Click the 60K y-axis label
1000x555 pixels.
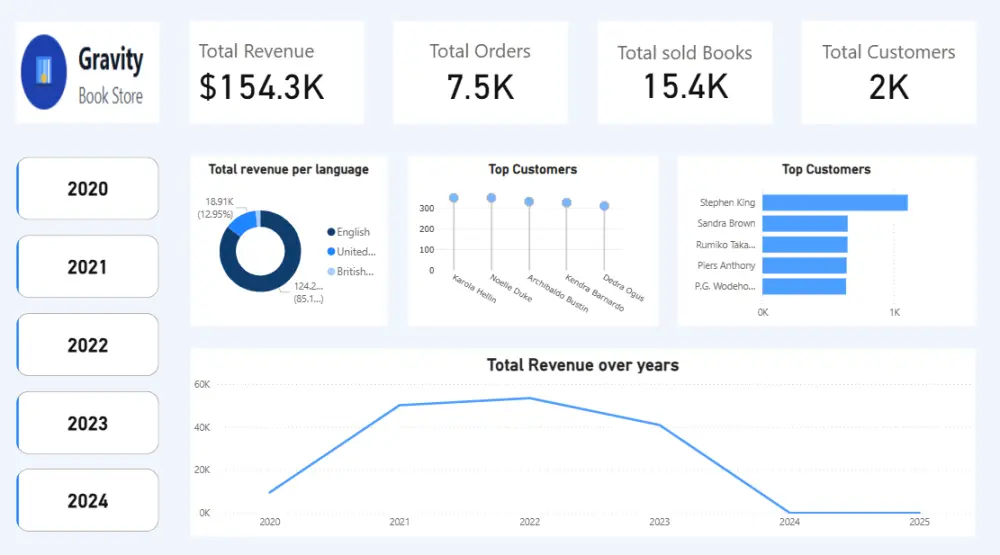click(202, 384)
